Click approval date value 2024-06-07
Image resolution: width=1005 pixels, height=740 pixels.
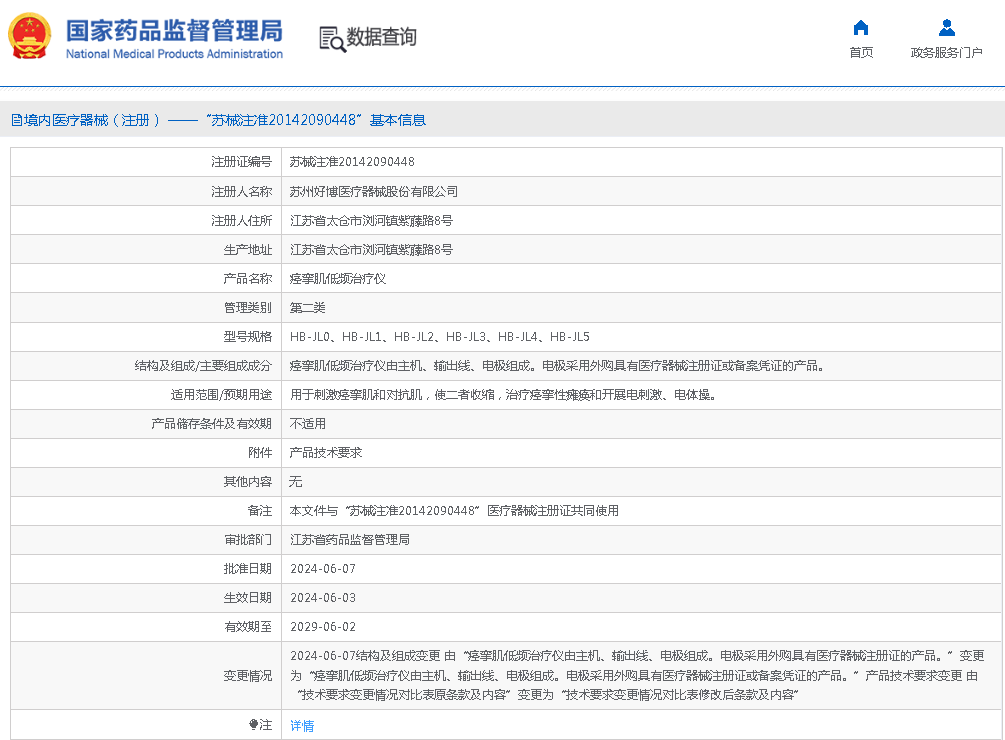(x=322, y=569)
